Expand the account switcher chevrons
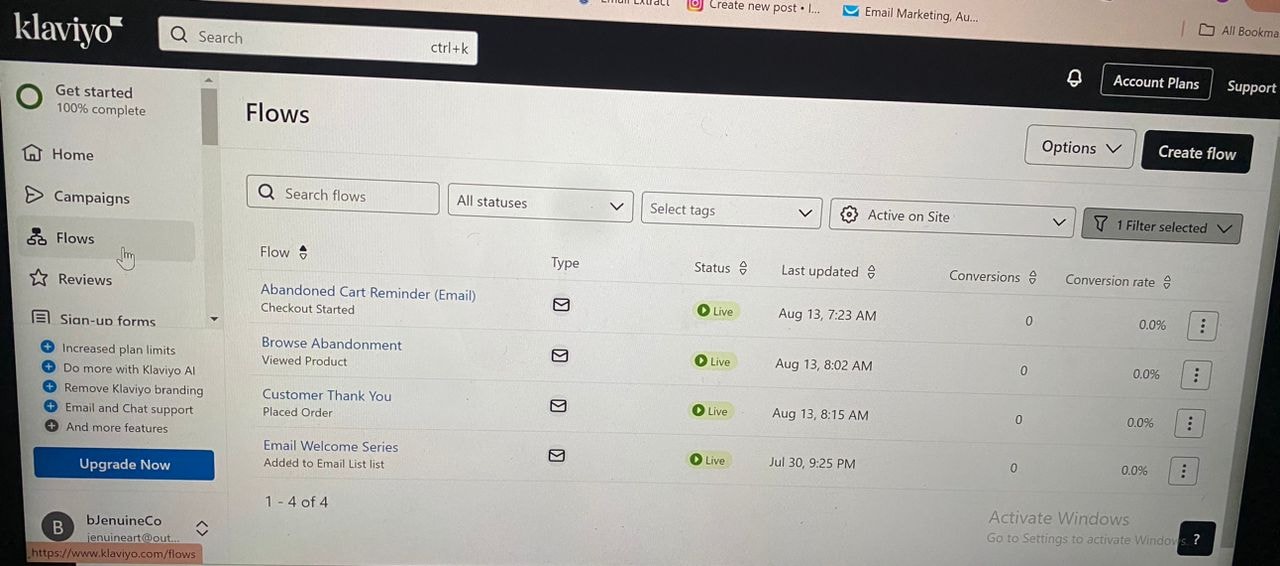This screenshot has width=1280, height=566. coord(201,528)
